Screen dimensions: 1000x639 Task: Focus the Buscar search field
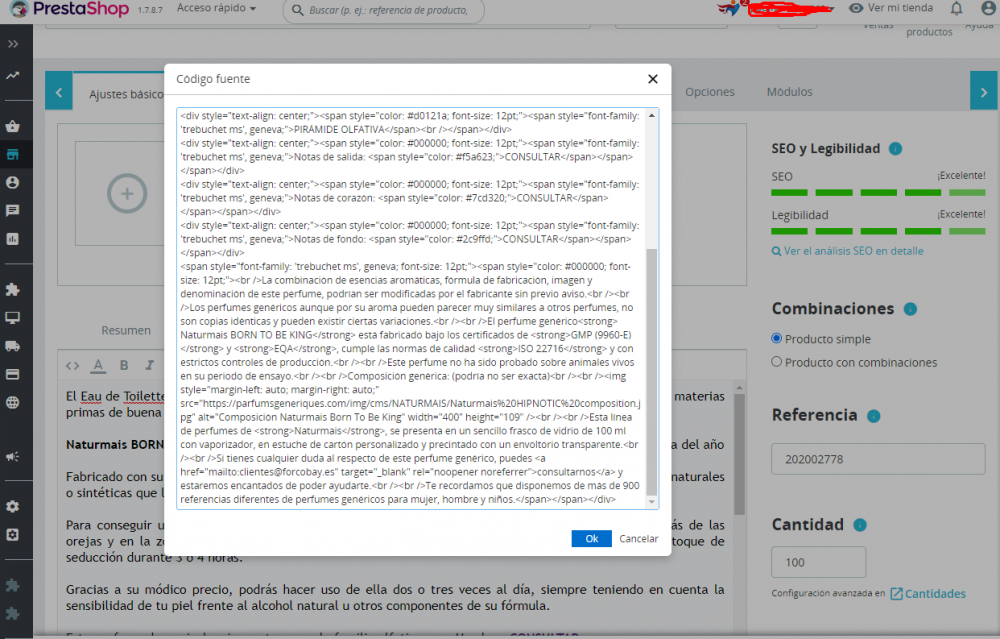(x=383, y=10)
